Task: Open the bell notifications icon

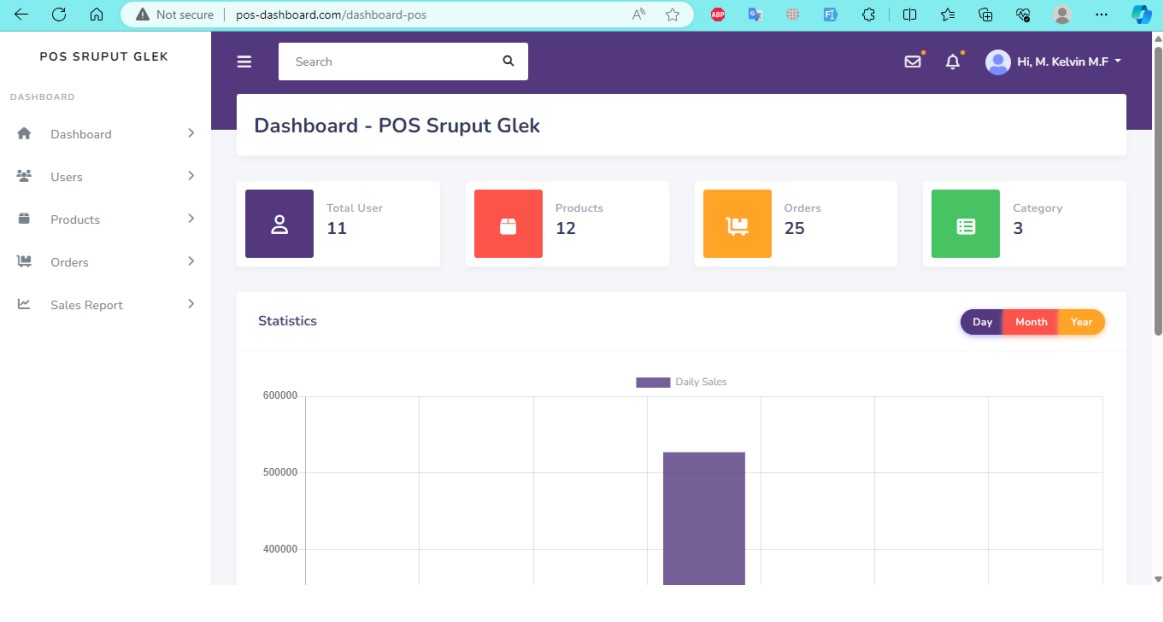Action: pos(952,62)
